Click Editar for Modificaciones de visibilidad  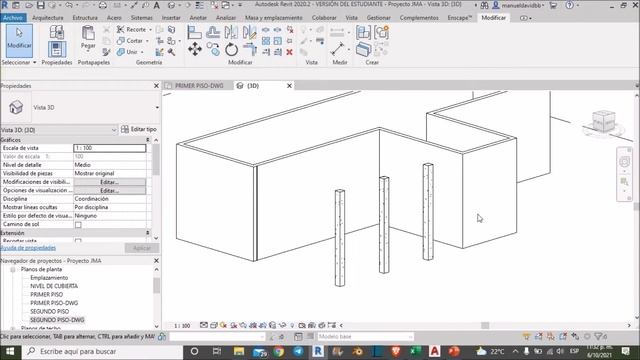[x=109, y=182]
